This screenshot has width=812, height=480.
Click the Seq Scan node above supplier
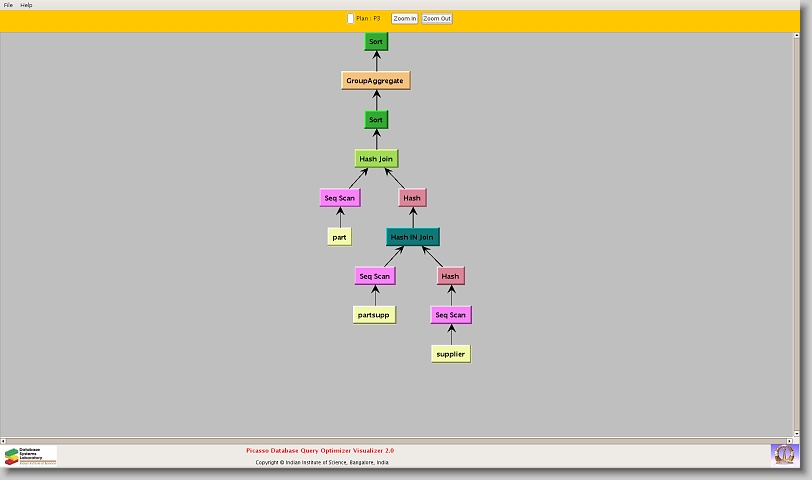point(451,315)
